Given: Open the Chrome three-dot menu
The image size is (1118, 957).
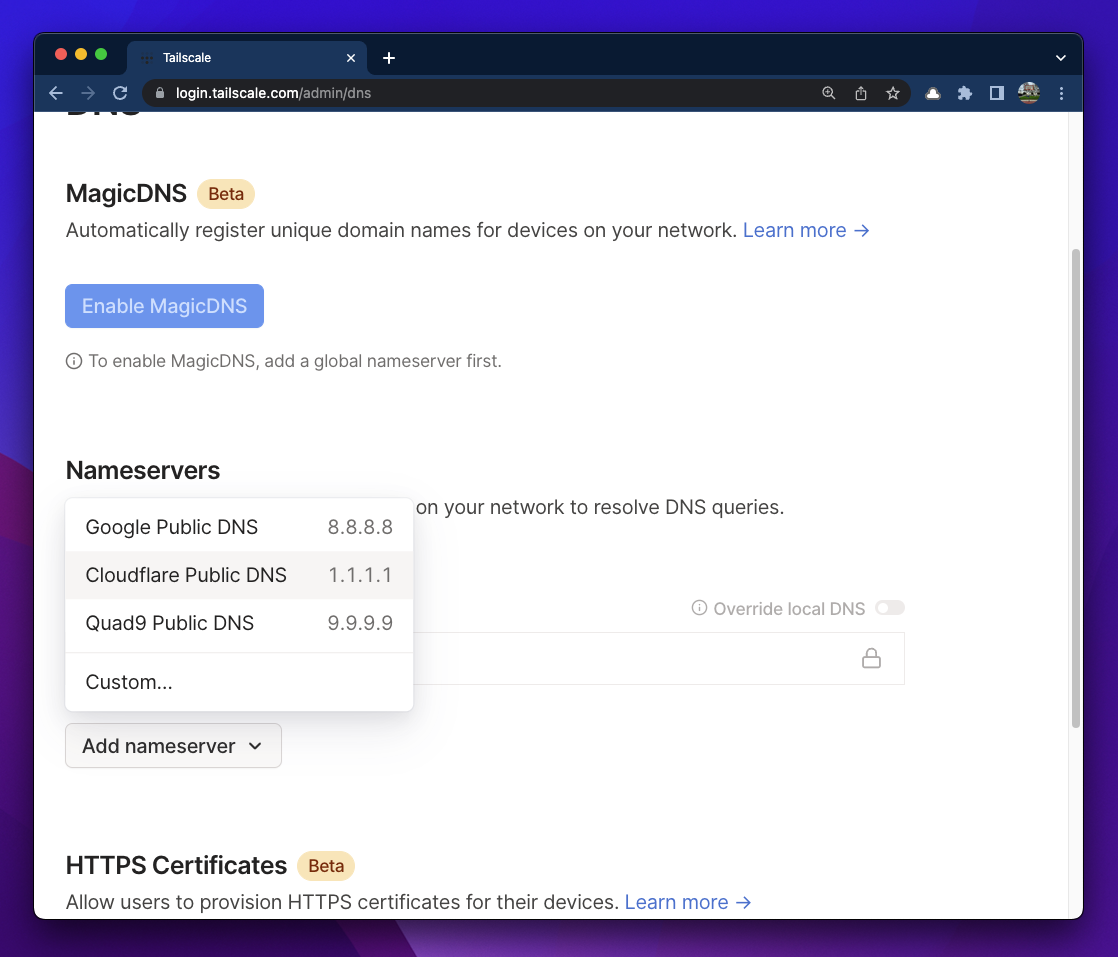Looking at the screenshot, I should click(x=1061, y=93).
